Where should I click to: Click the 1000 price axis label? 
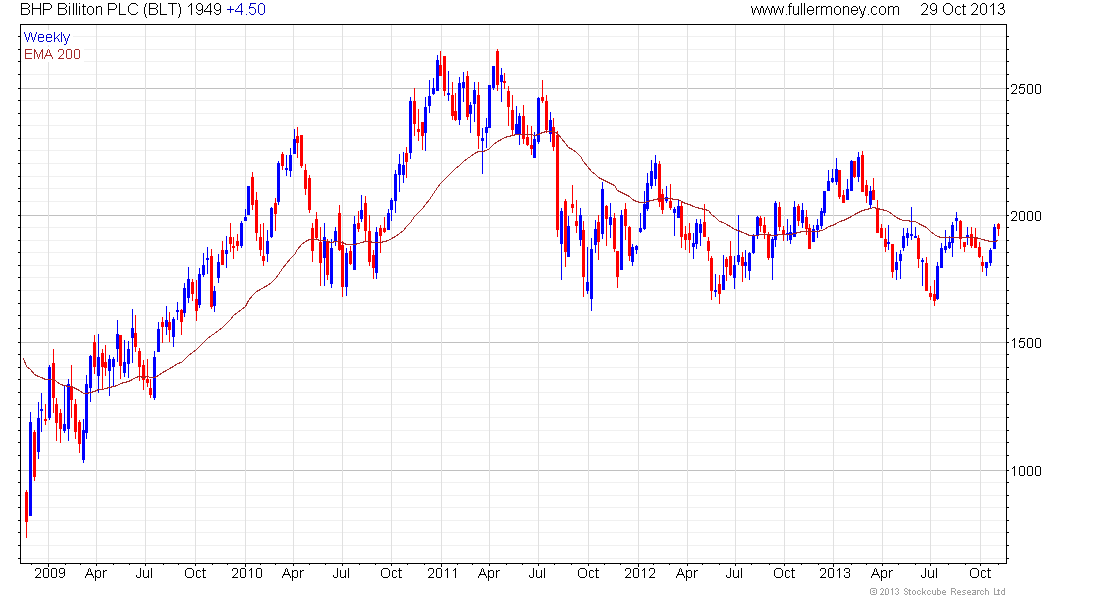tap(1026, 471)
